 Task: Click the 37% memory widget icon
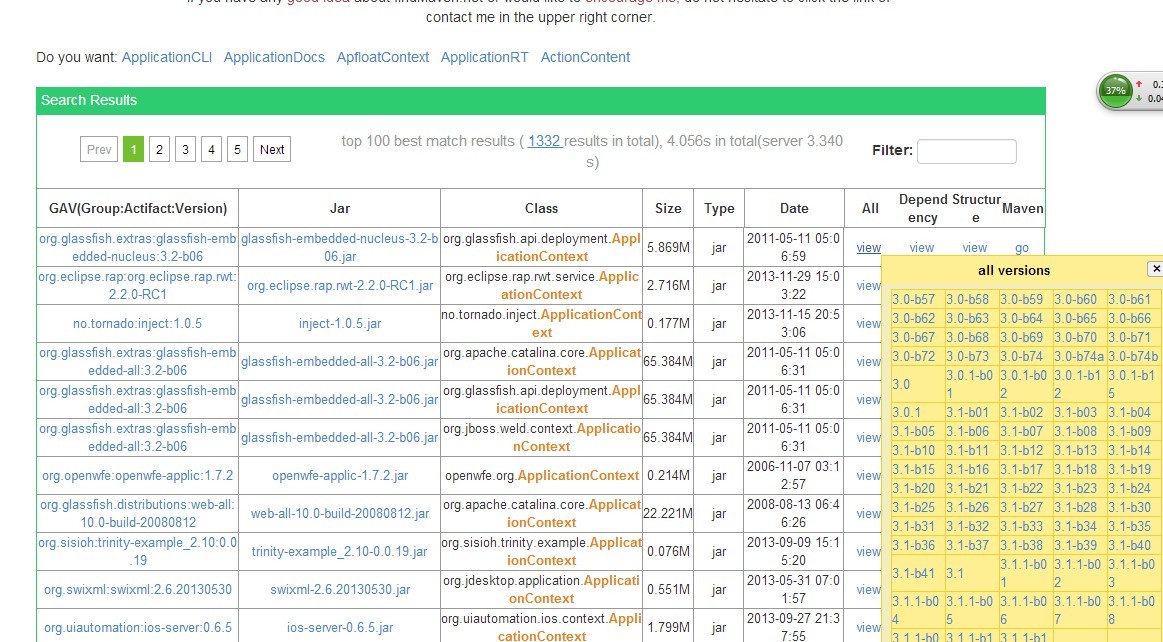tap(1115, 90)
